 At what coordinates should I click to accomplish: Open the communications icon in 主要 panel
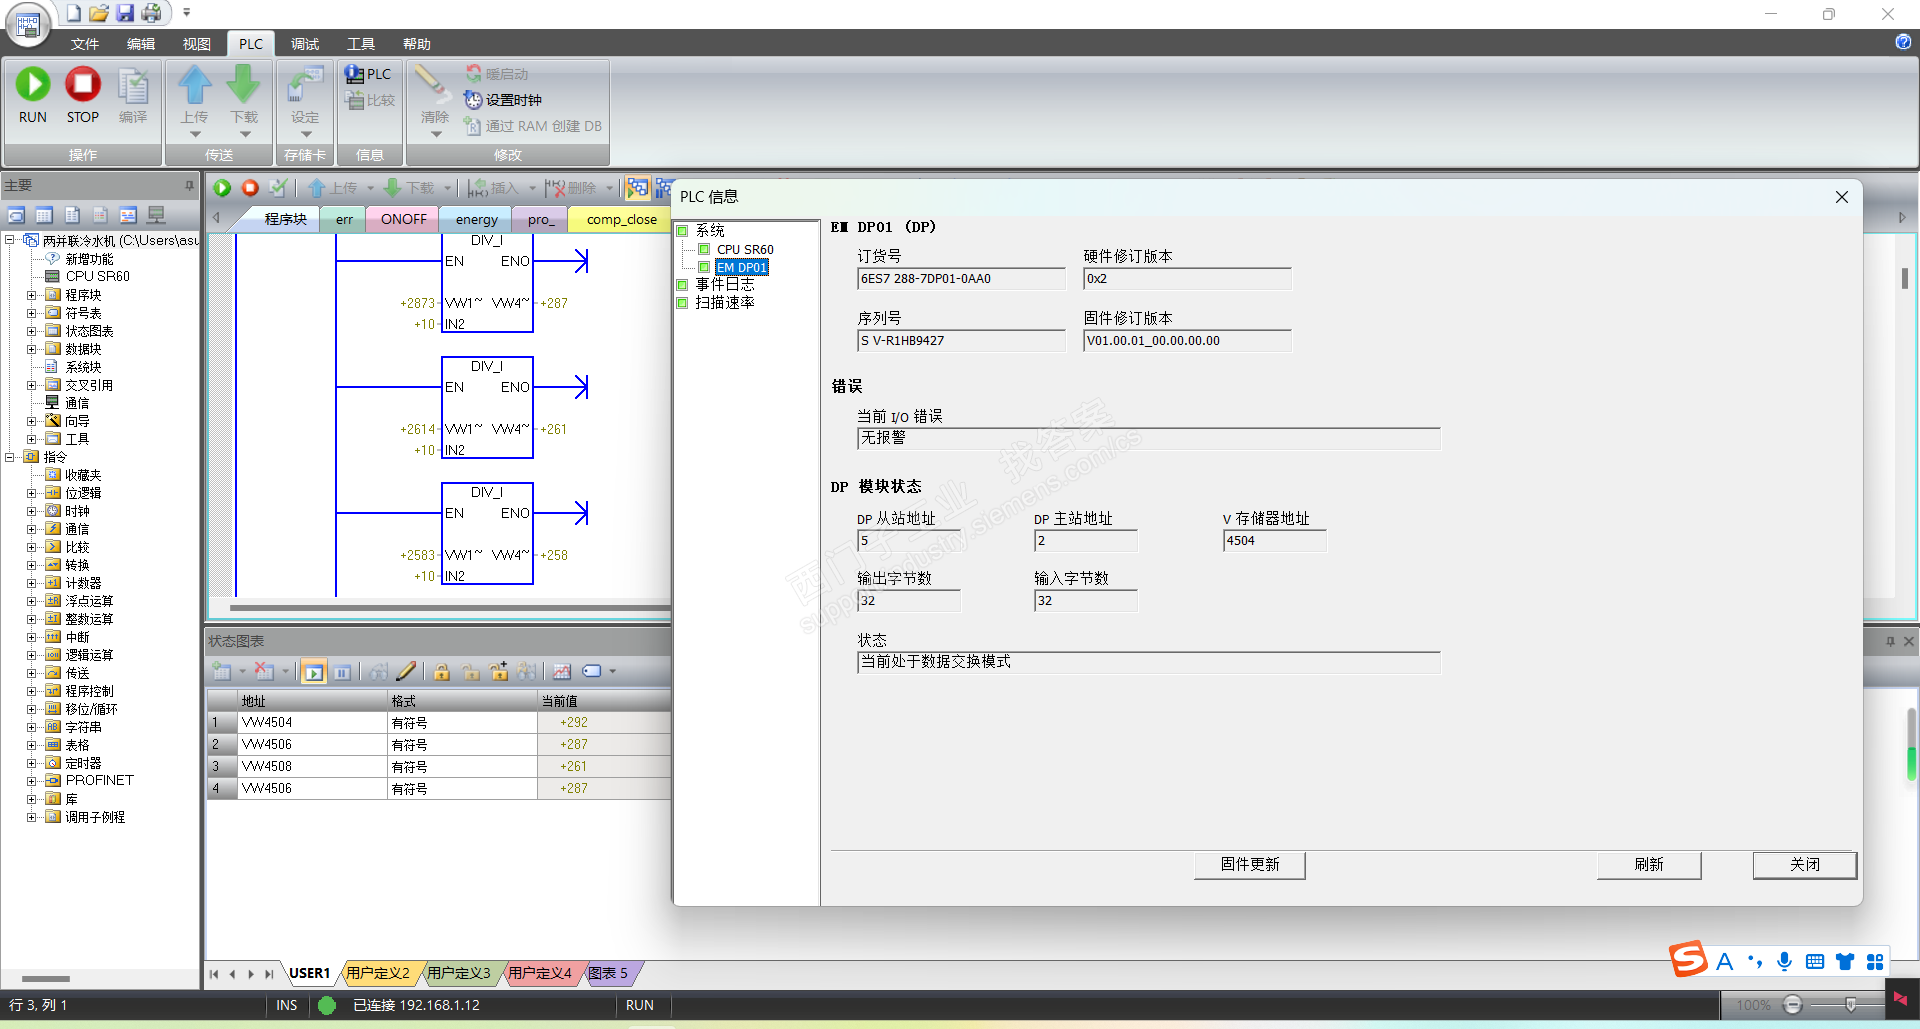[x=156, y=215]
